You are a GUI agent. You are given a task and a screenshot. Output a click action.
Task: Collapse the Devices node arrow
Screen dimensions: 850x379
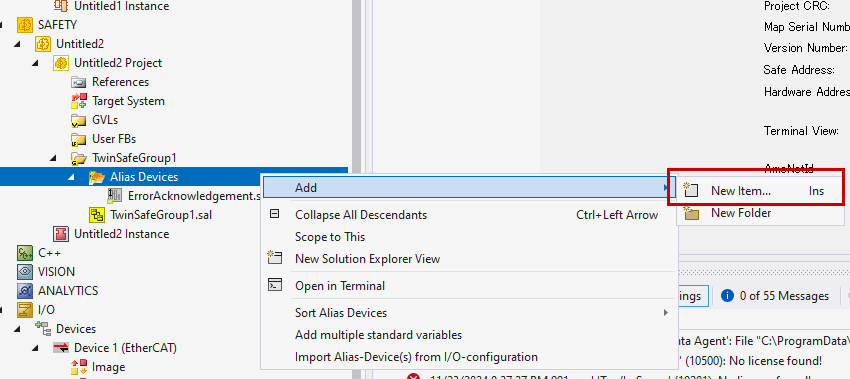click(x=18, y=329)
